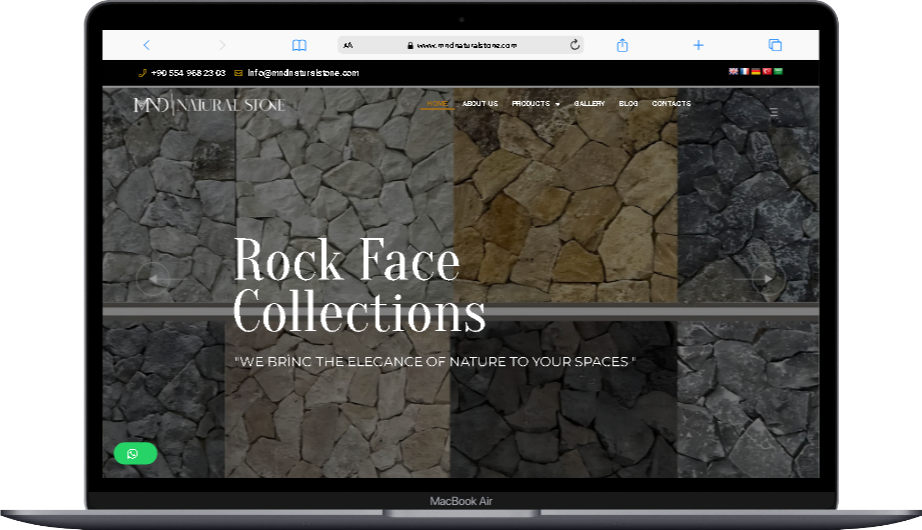Email info@mndnaturalstone.com link
The height and width of the screenshot is (530, 922).
tap(297, 73)
